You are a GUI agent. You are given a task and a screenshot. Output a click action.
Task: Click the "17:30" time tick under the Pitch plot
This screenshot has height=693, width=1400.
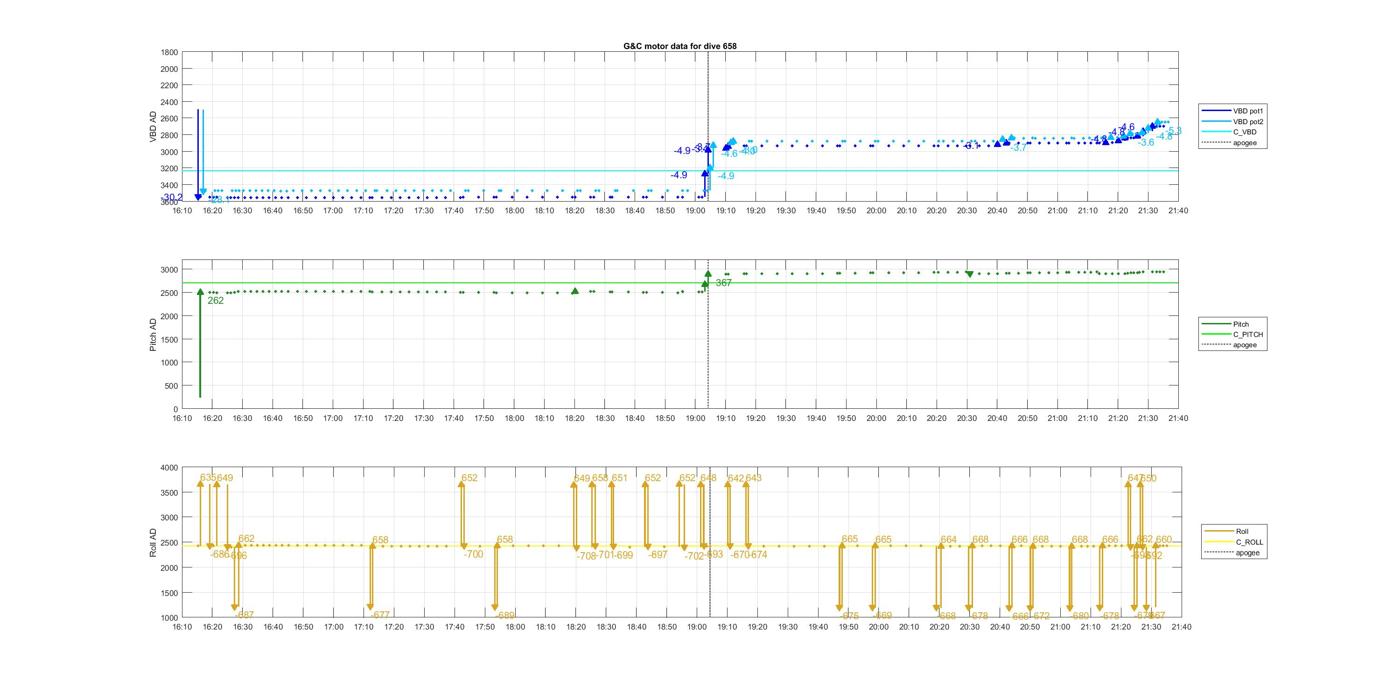click(423, 419)
